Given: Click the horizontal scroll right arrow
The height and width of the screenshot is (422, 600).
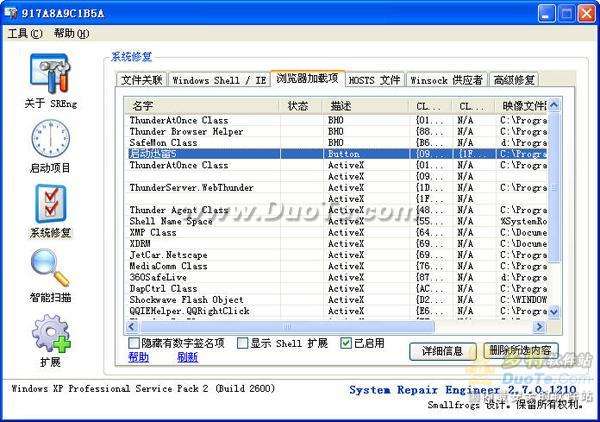Looking at the screenshot, I should point(540,326).
